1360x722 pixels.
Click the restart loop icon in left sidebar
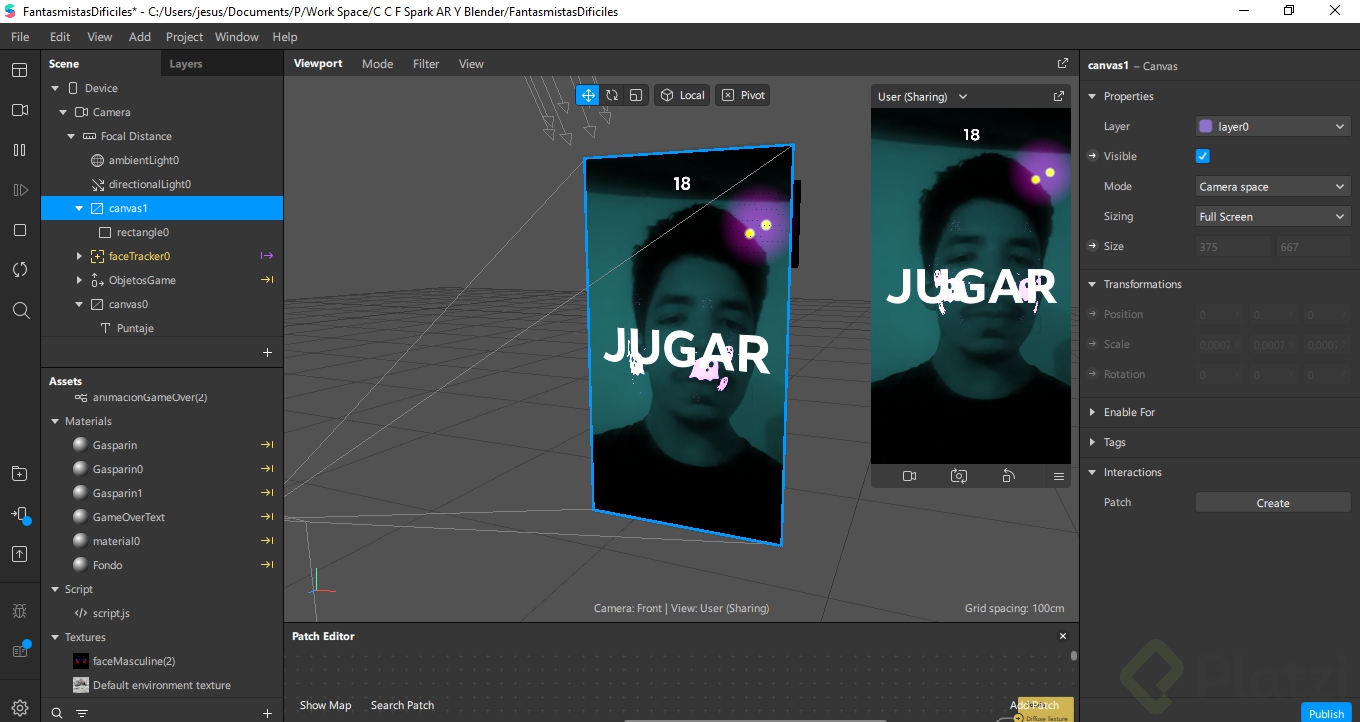(19, 270)
